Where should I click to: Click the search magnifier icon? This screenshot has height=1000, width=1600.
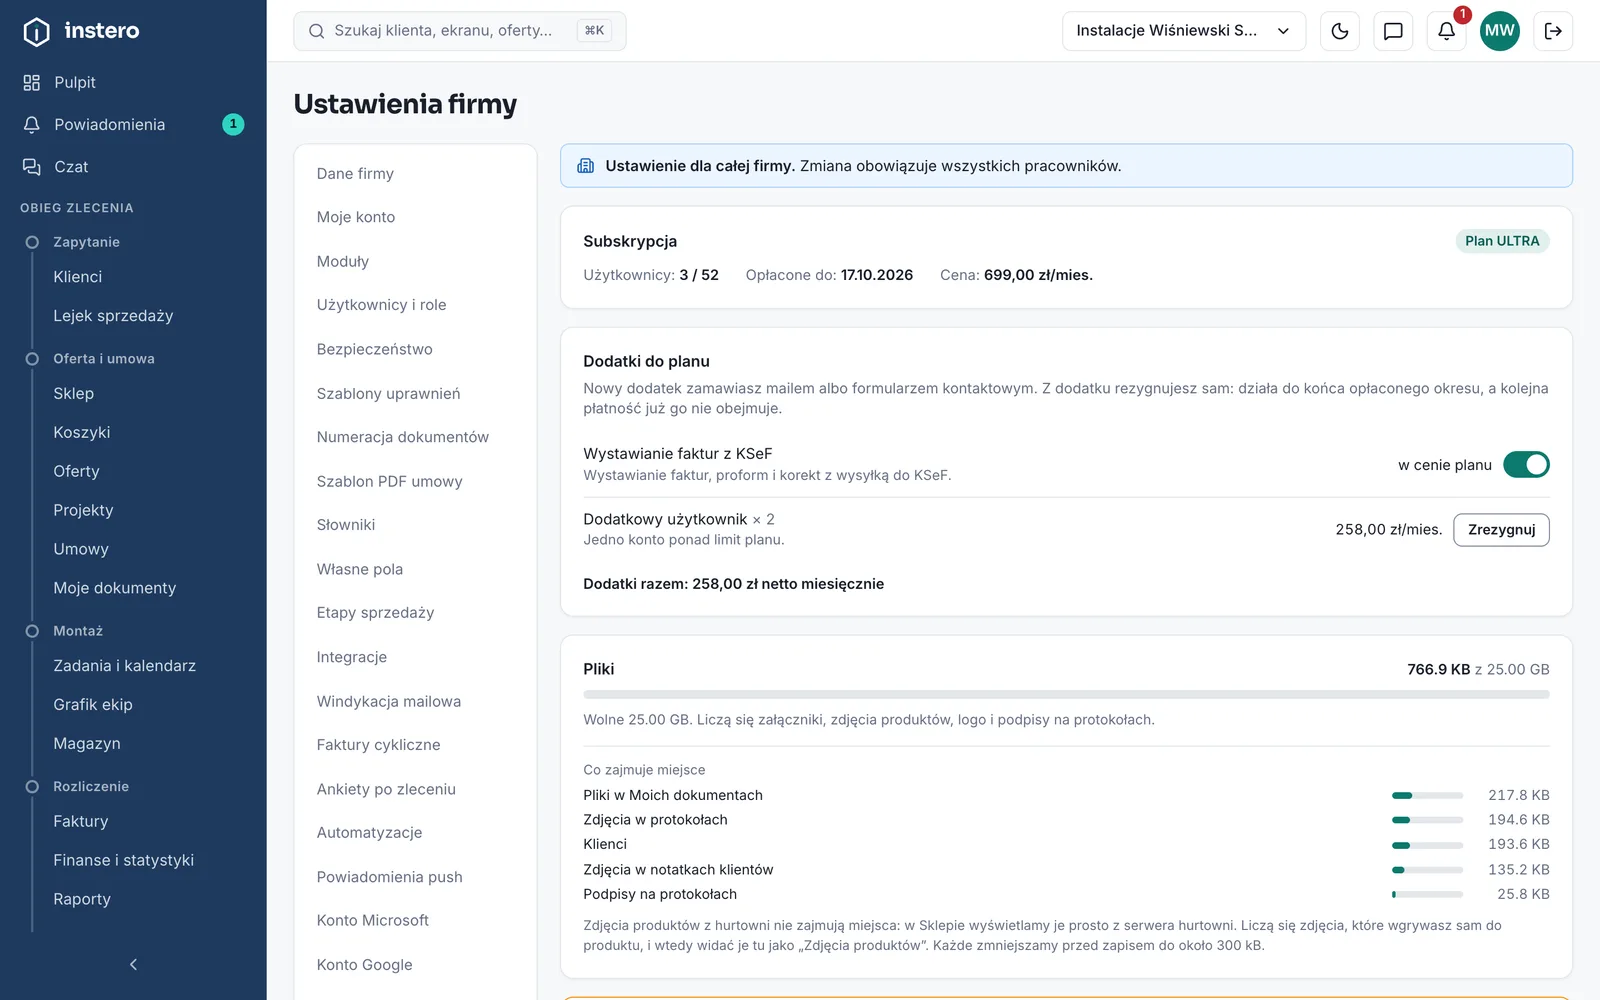click(316, 31)
